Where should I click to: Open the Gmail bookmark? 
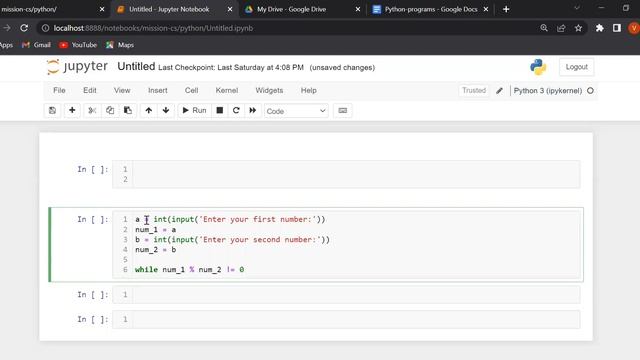36,45
